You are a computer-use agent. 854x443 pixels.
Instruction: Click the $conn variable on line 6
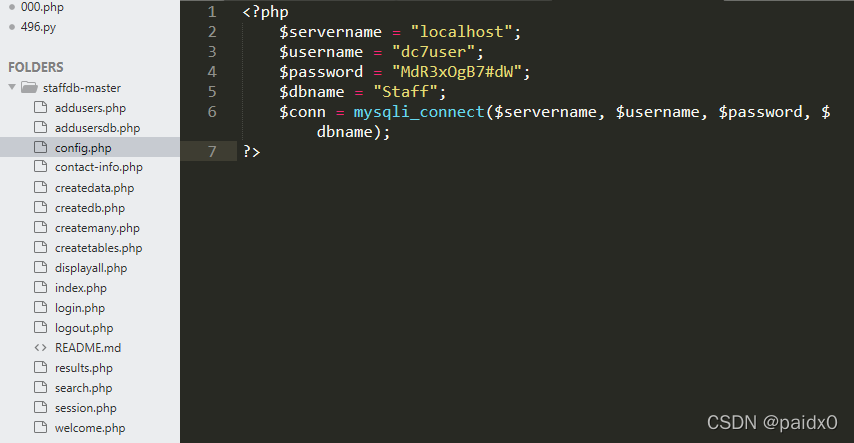(x=302, y=112)
